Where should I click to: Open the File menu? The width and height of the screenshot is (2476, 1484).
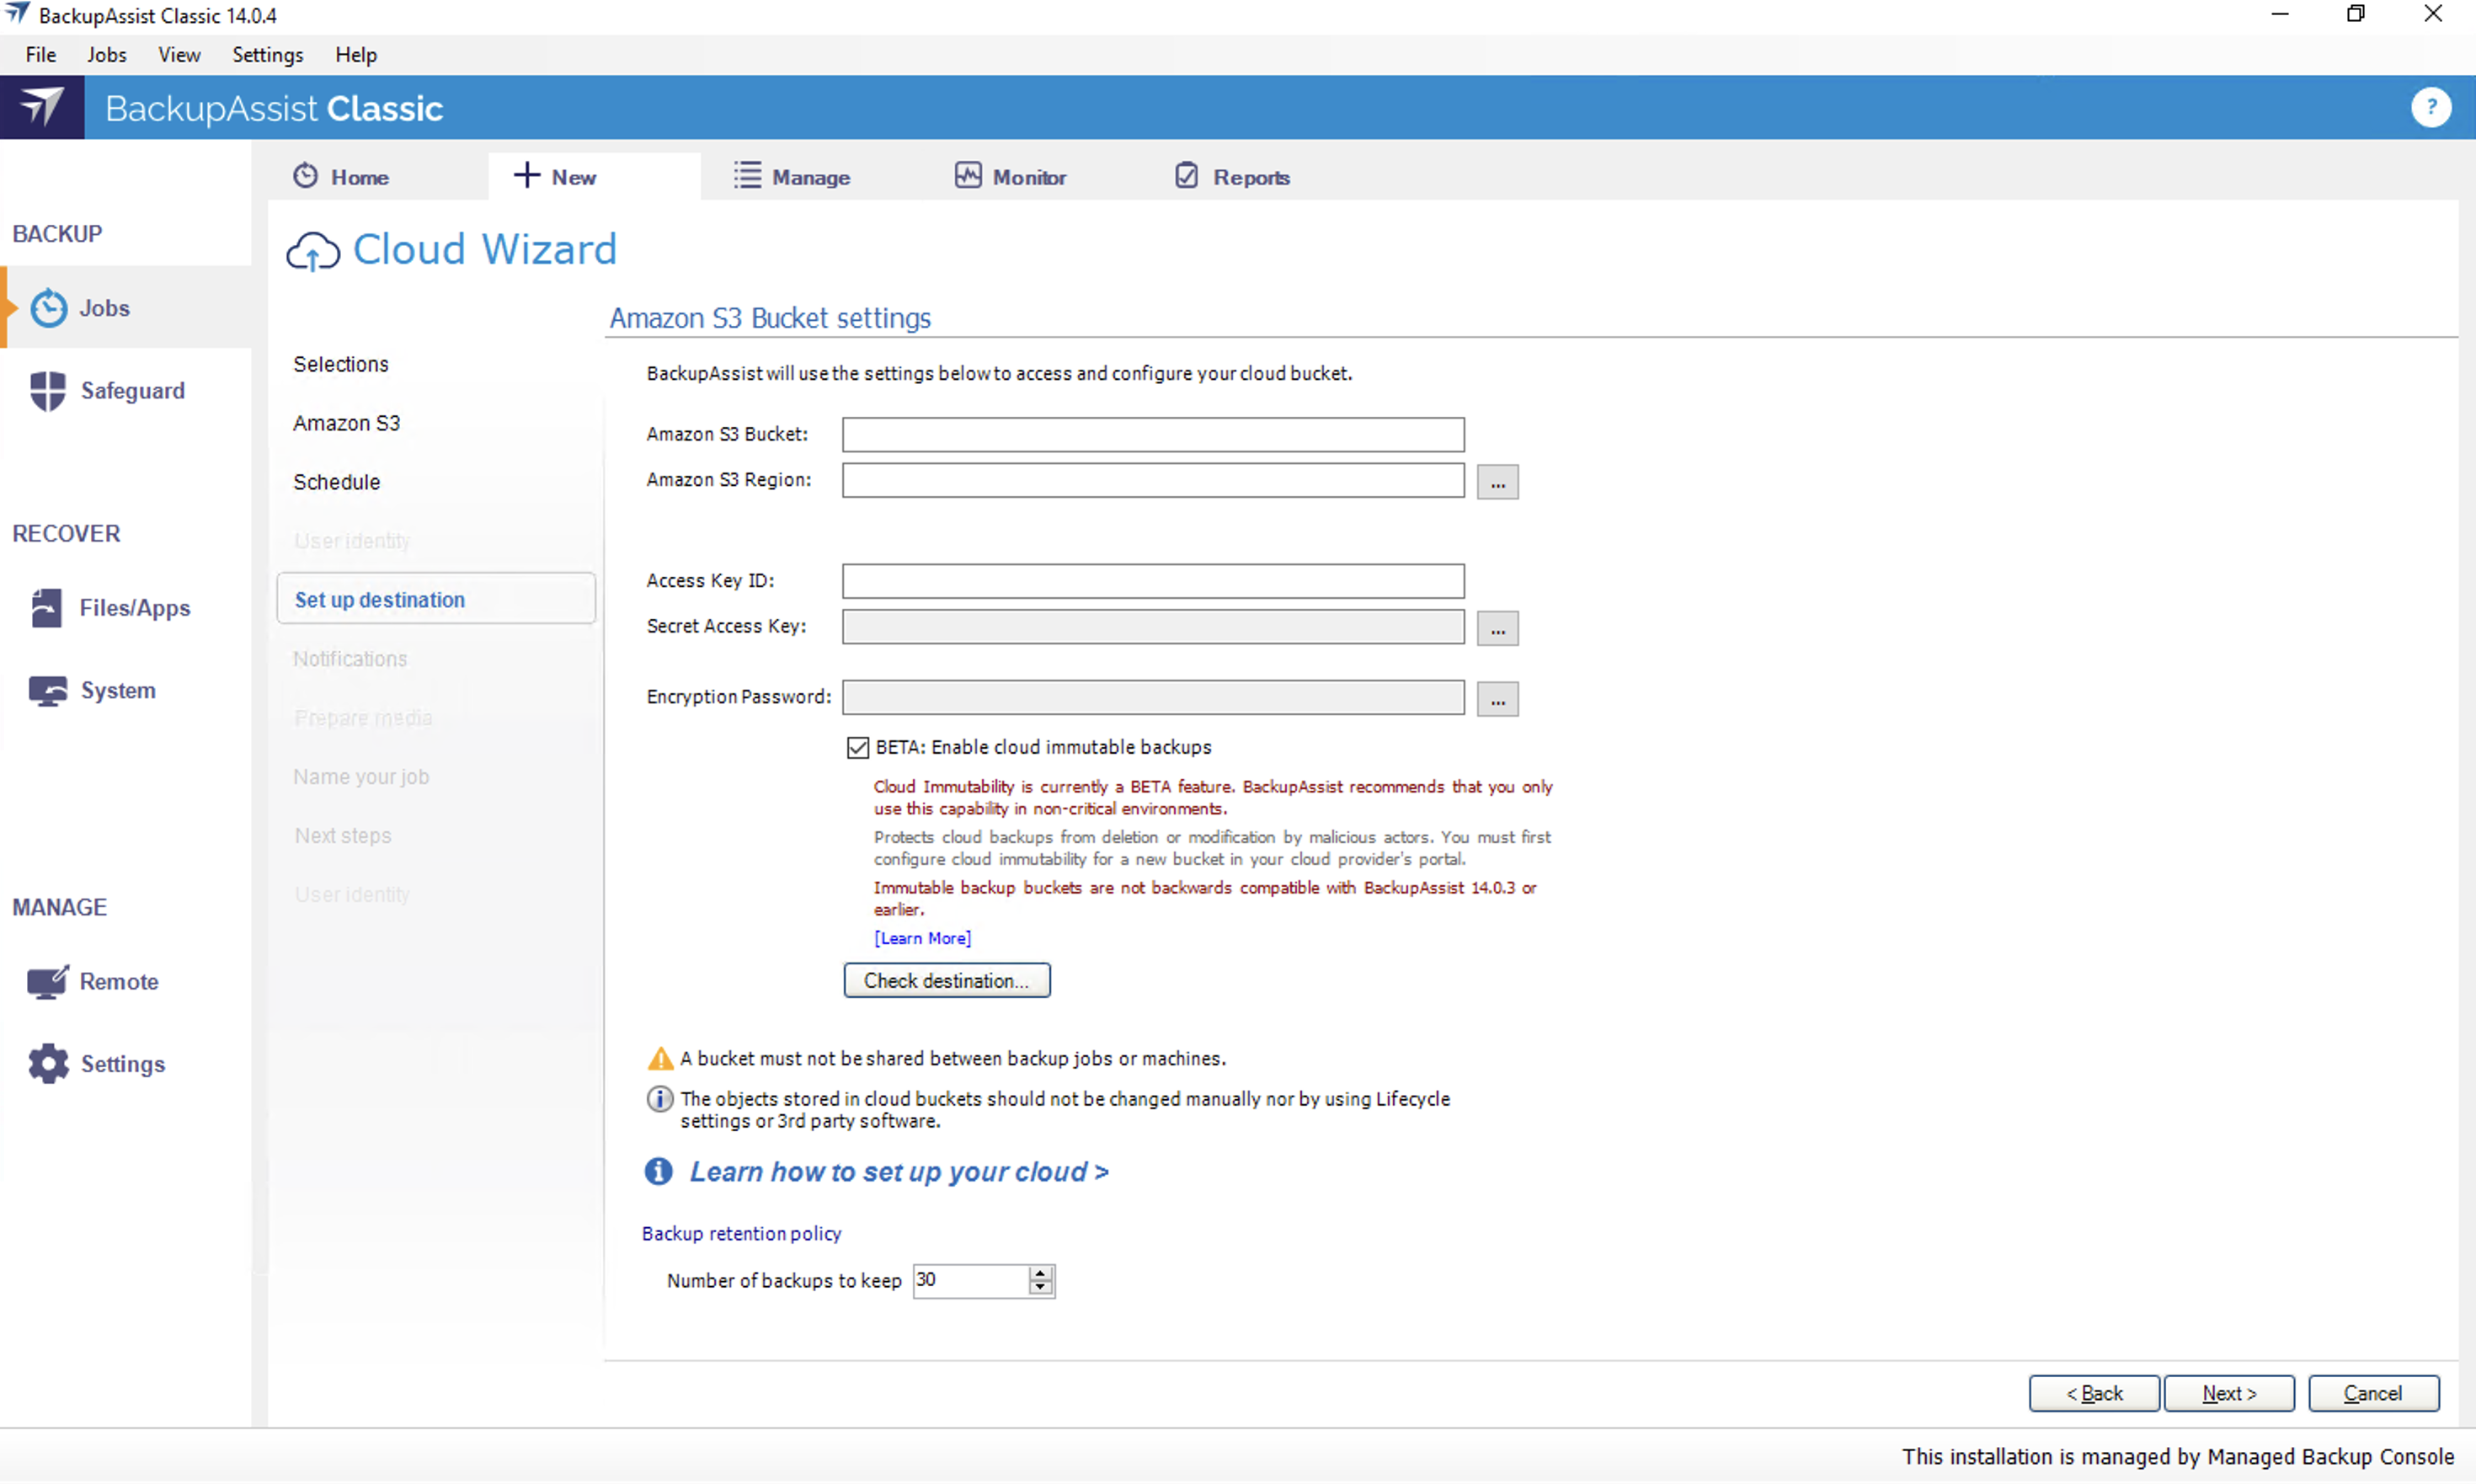[41, 55]
